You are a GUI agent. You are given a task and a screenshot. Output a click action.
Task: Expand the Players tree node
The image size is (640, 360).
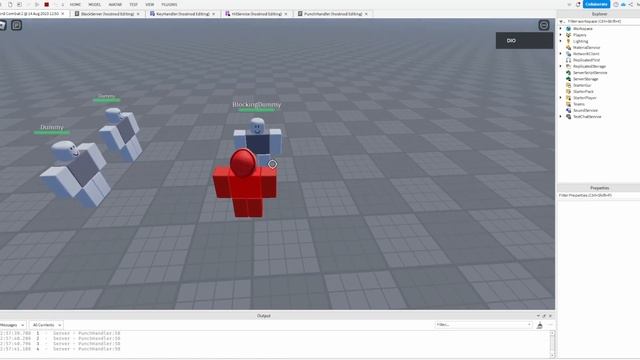[x=560, y=35]
